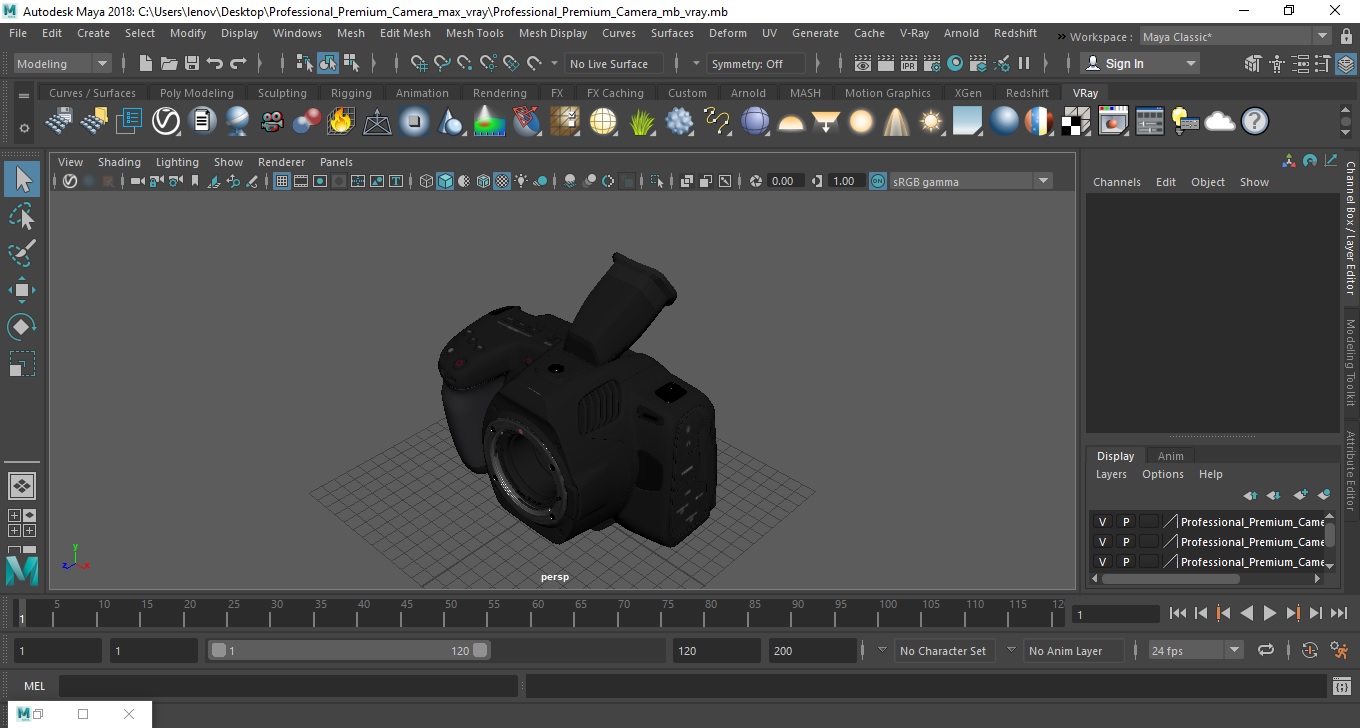
Task: Undo the last action
Action: 215,63
